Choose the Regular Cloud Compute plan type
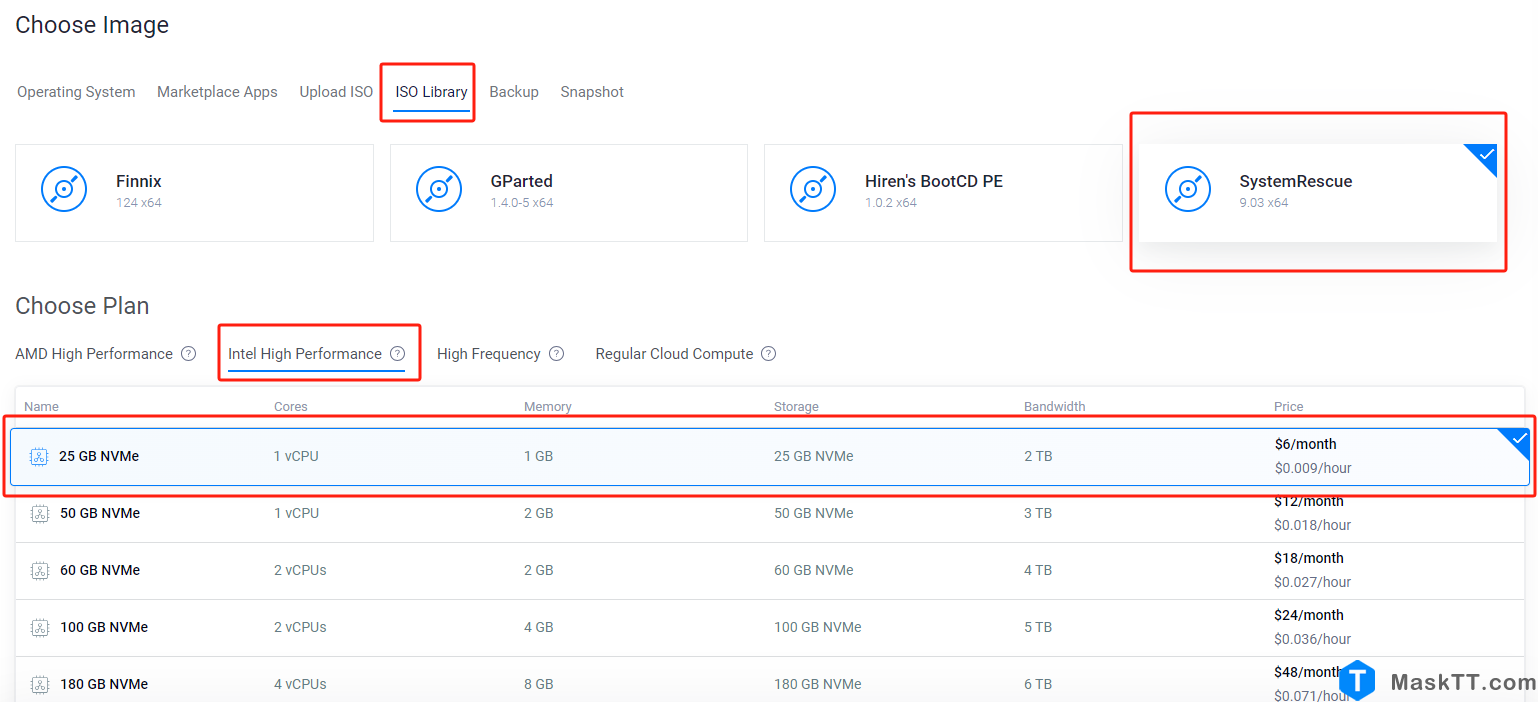Viewport: 1538px width, 702px height. [x=674, y=354]
